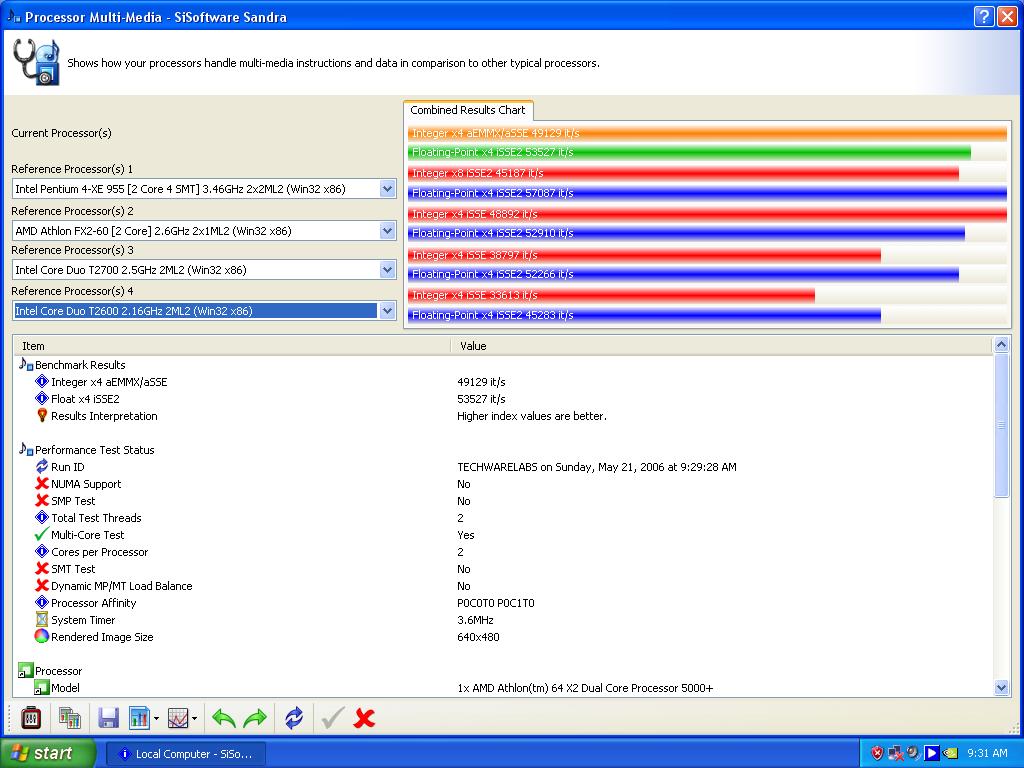The width and height of the screenshot is (1024, 768).
Task: Click the Cores per Processor row icon
Action: tap(42, 551)
